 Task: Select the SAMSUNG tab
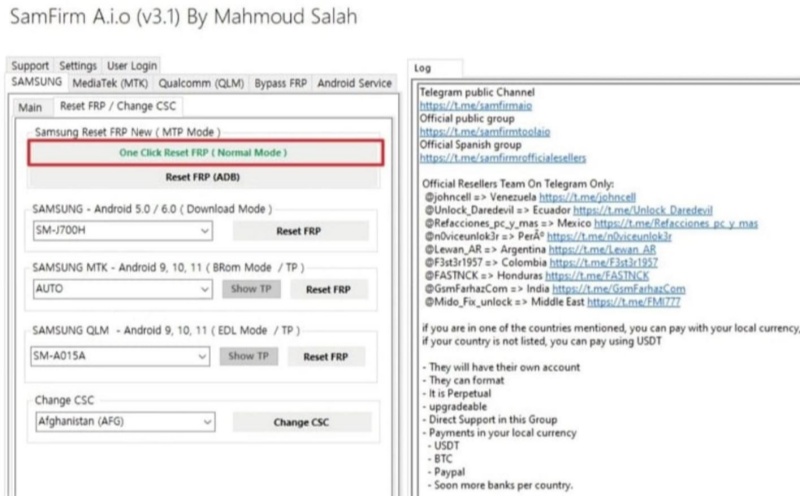point(37,82)
